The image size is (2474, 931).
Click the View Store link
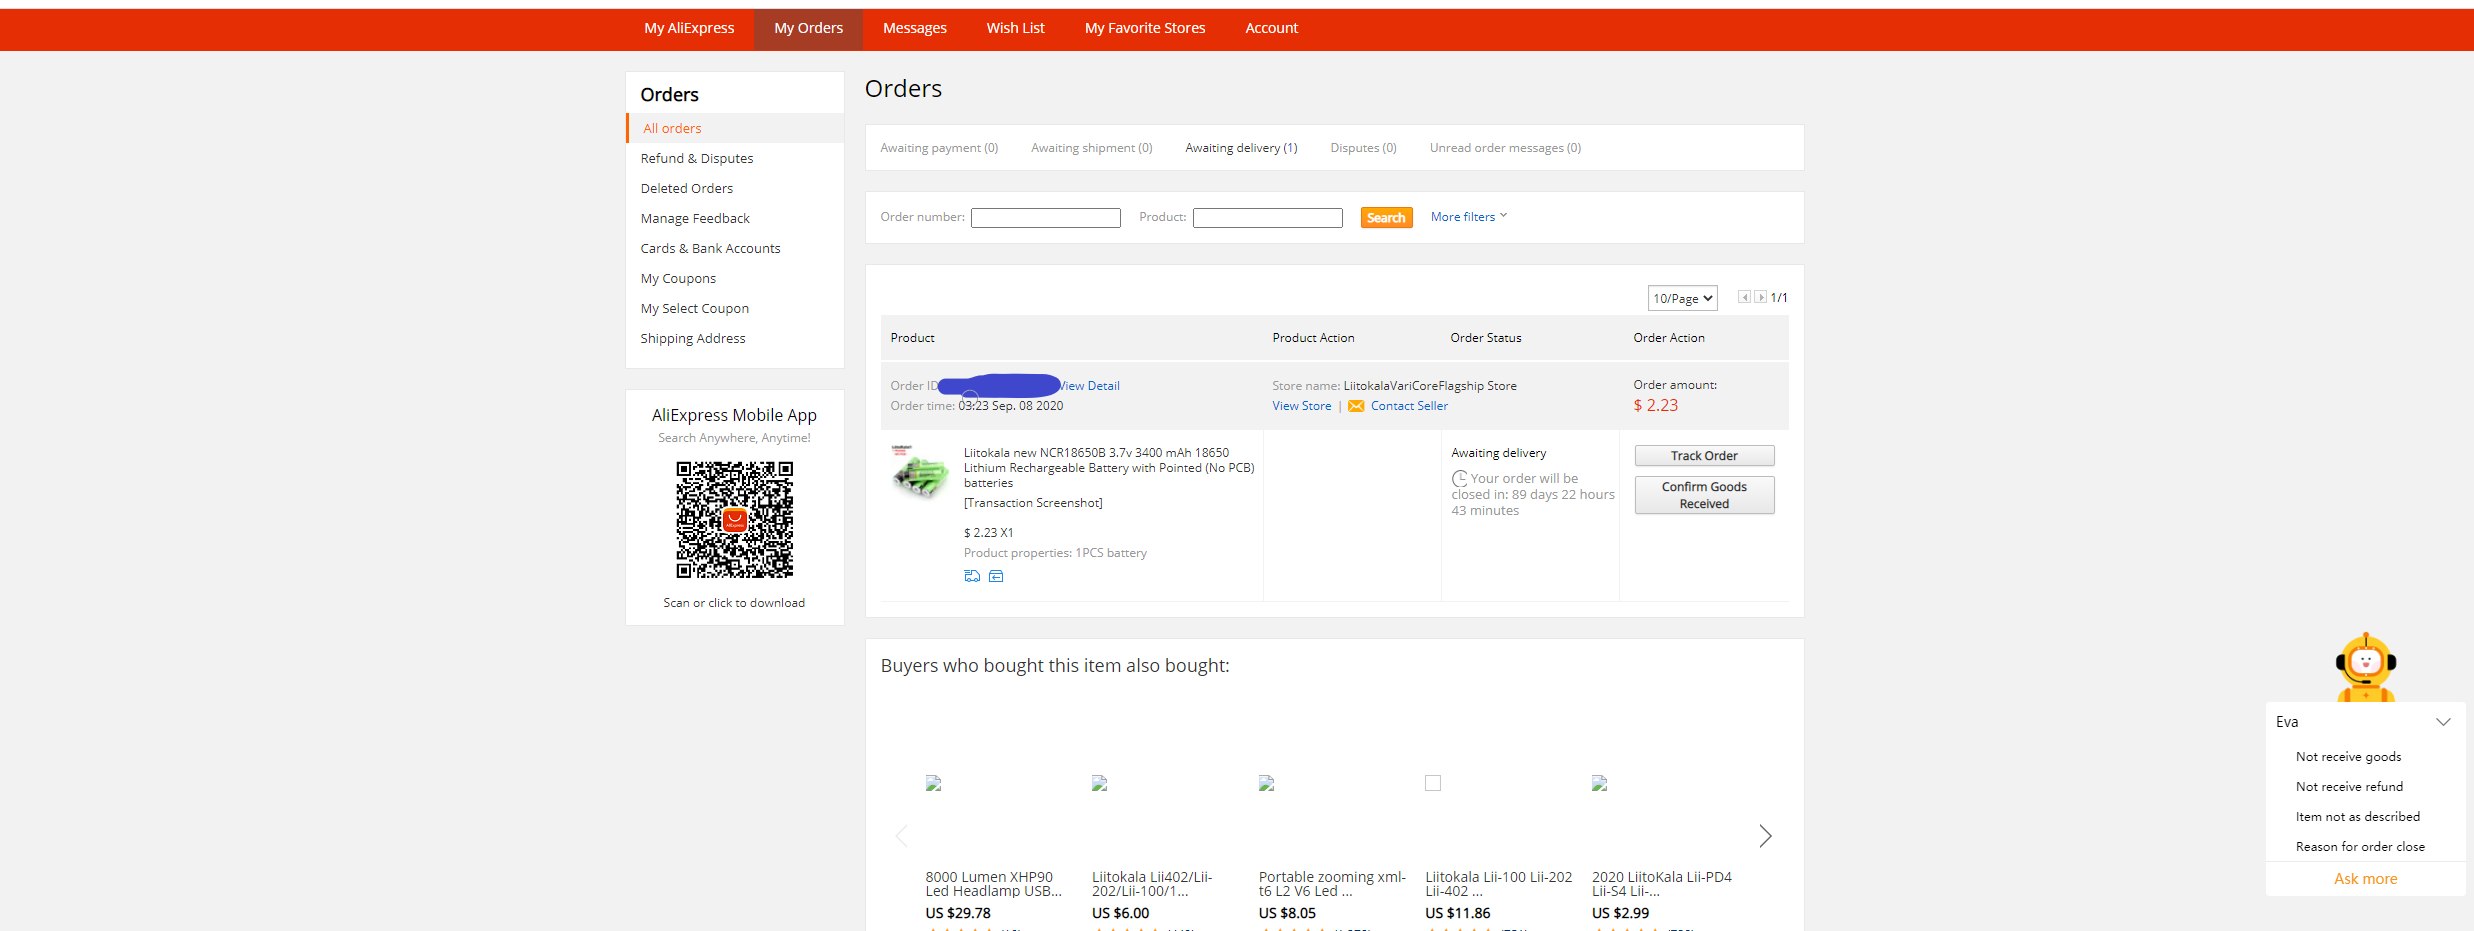1302,406
